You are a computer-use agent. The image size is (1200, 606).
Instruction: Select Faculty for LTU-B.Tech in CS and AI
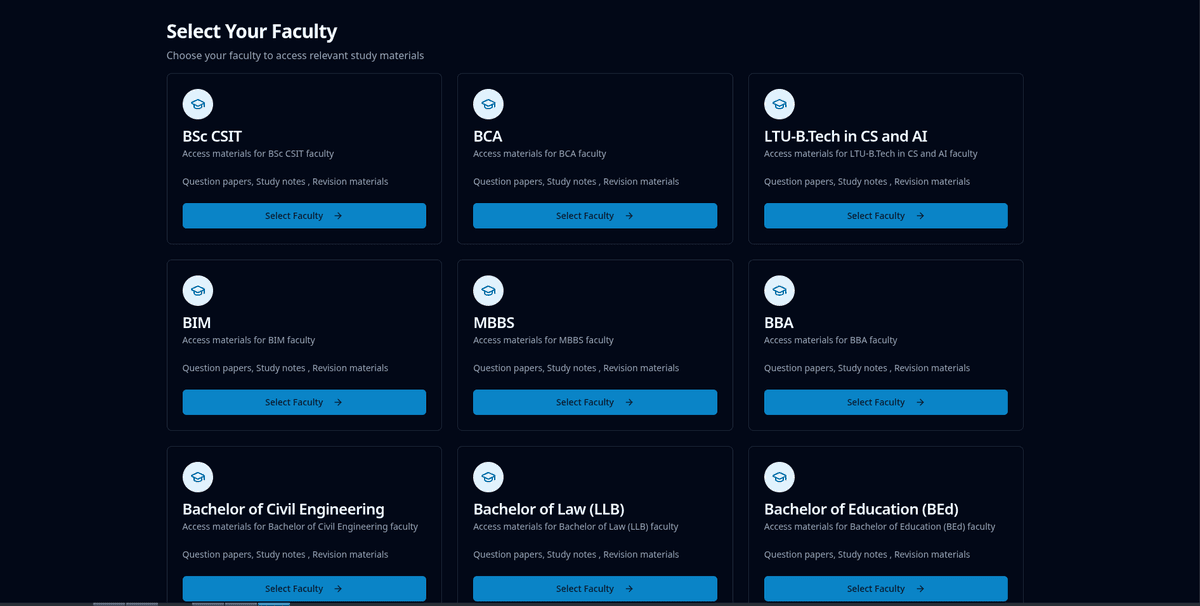coord(886,215)
